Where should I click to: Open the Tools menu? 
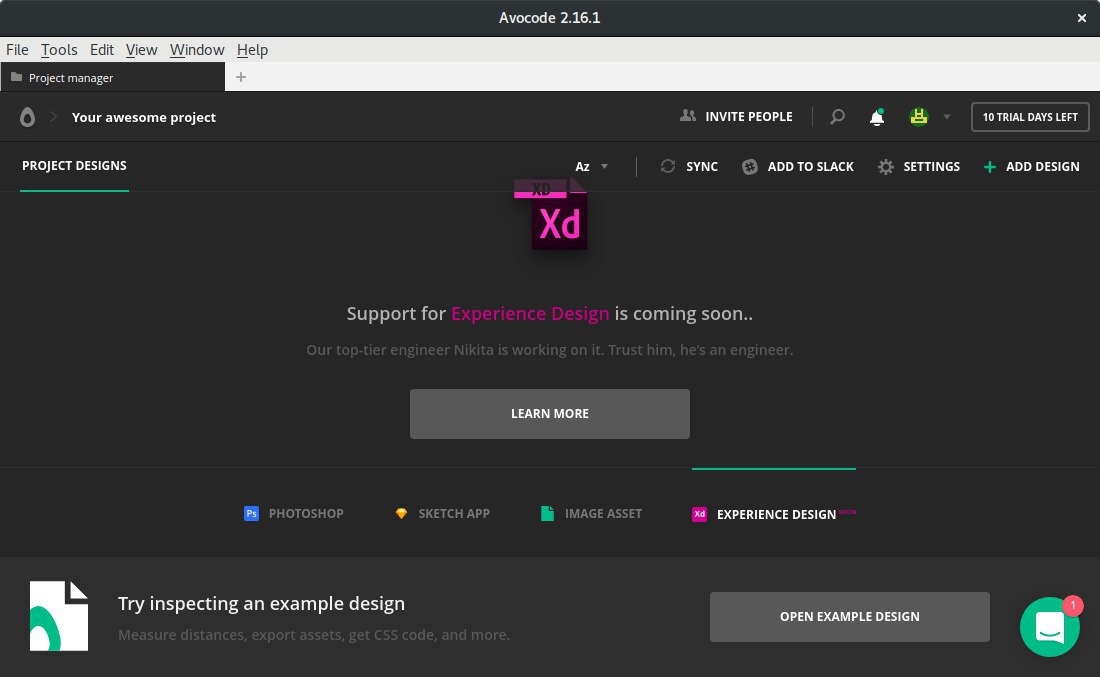59,50
